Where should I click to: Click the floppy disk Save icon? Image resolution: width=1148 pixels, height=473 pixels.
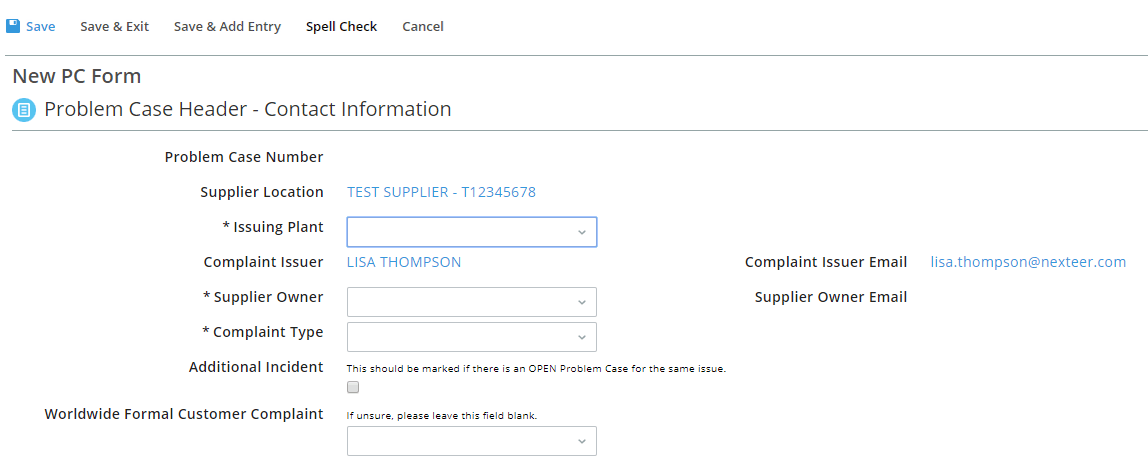pyautogui.click(x=12, y=26)
